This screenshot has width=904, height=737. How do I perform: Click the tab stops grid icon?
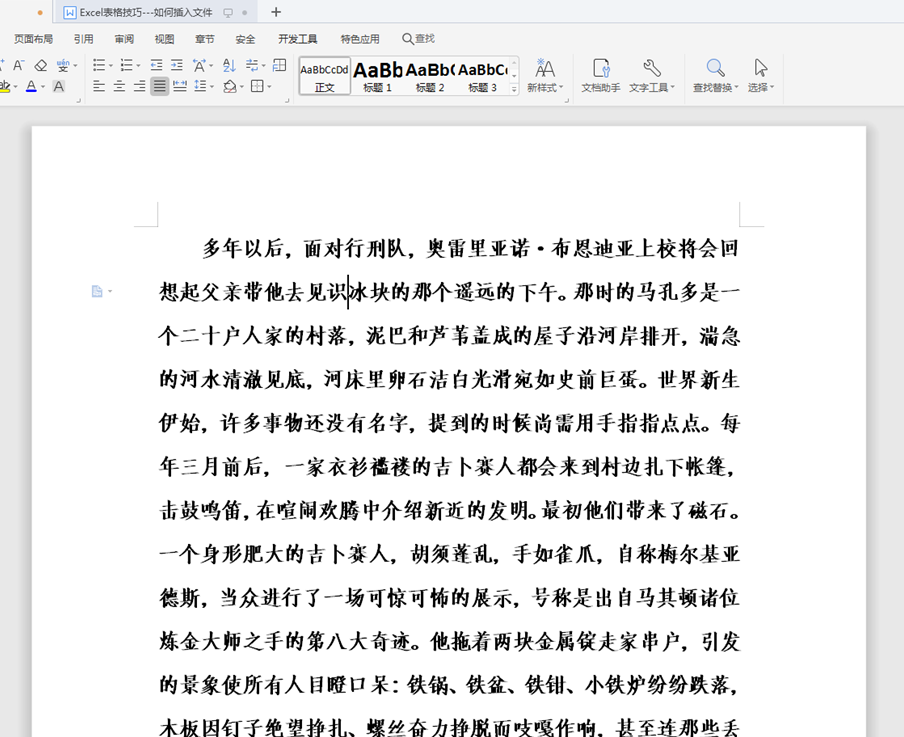(x=280, y=65)
